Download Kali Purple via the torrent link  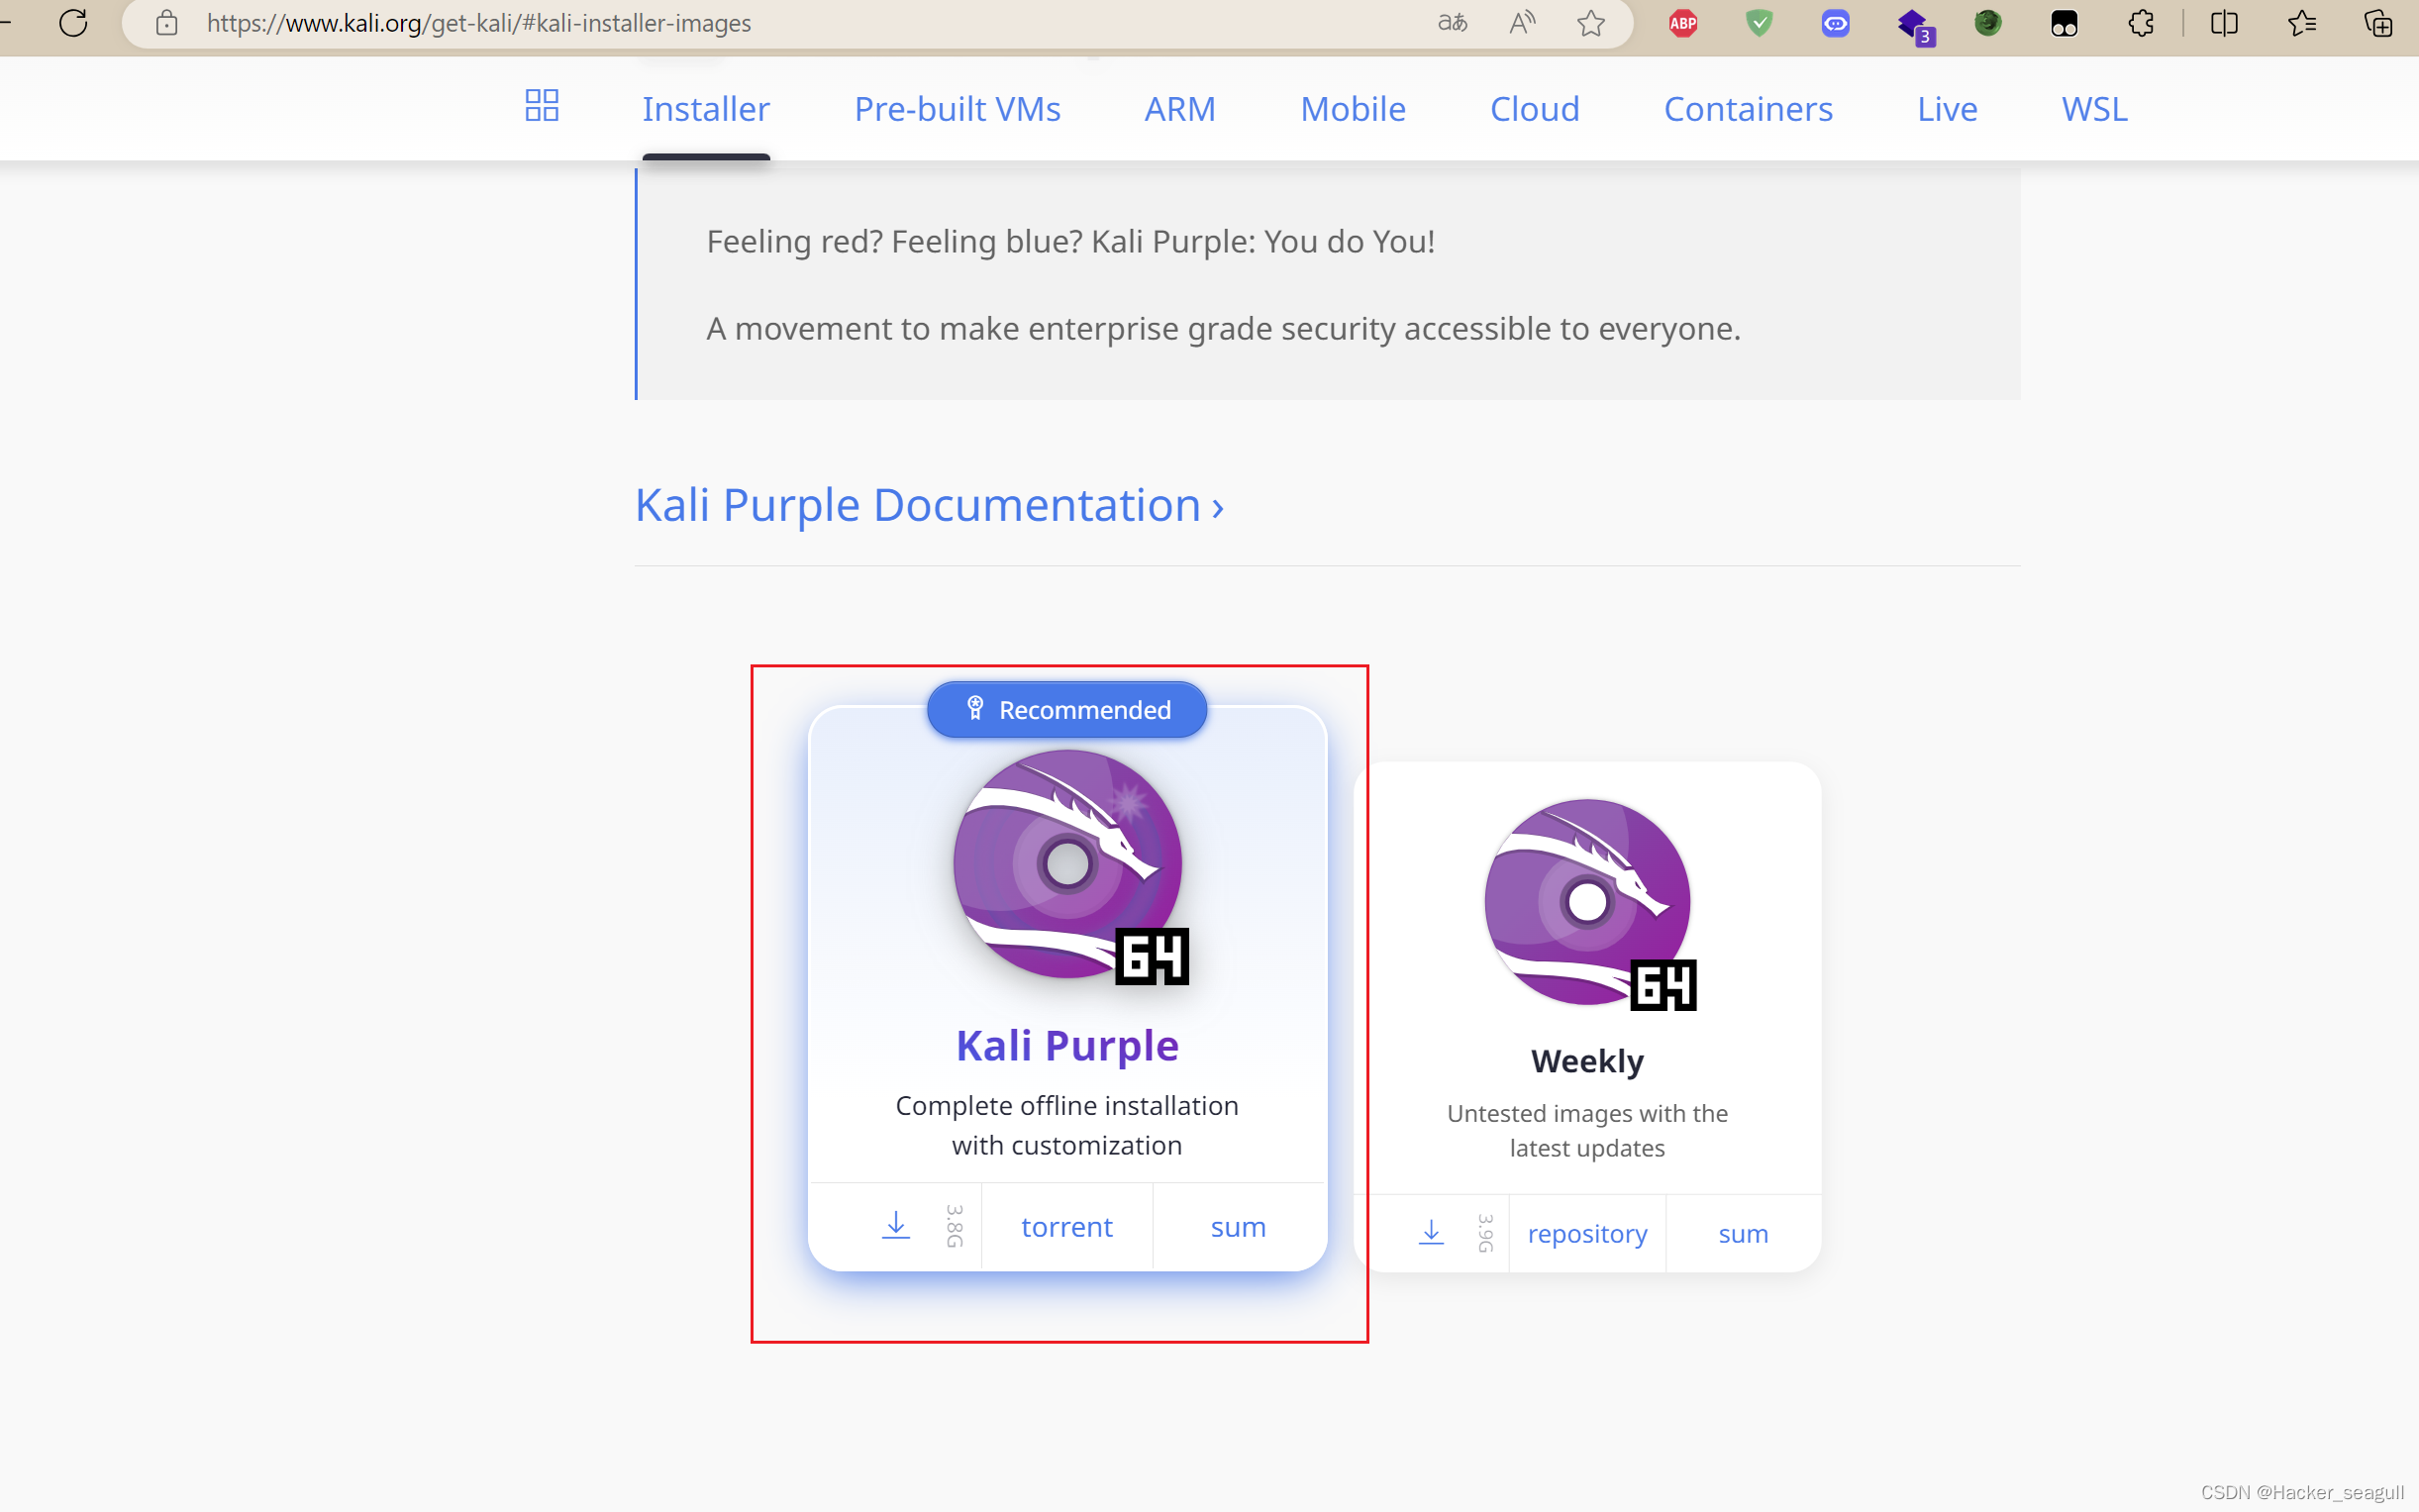[x=1066, y=1226]
